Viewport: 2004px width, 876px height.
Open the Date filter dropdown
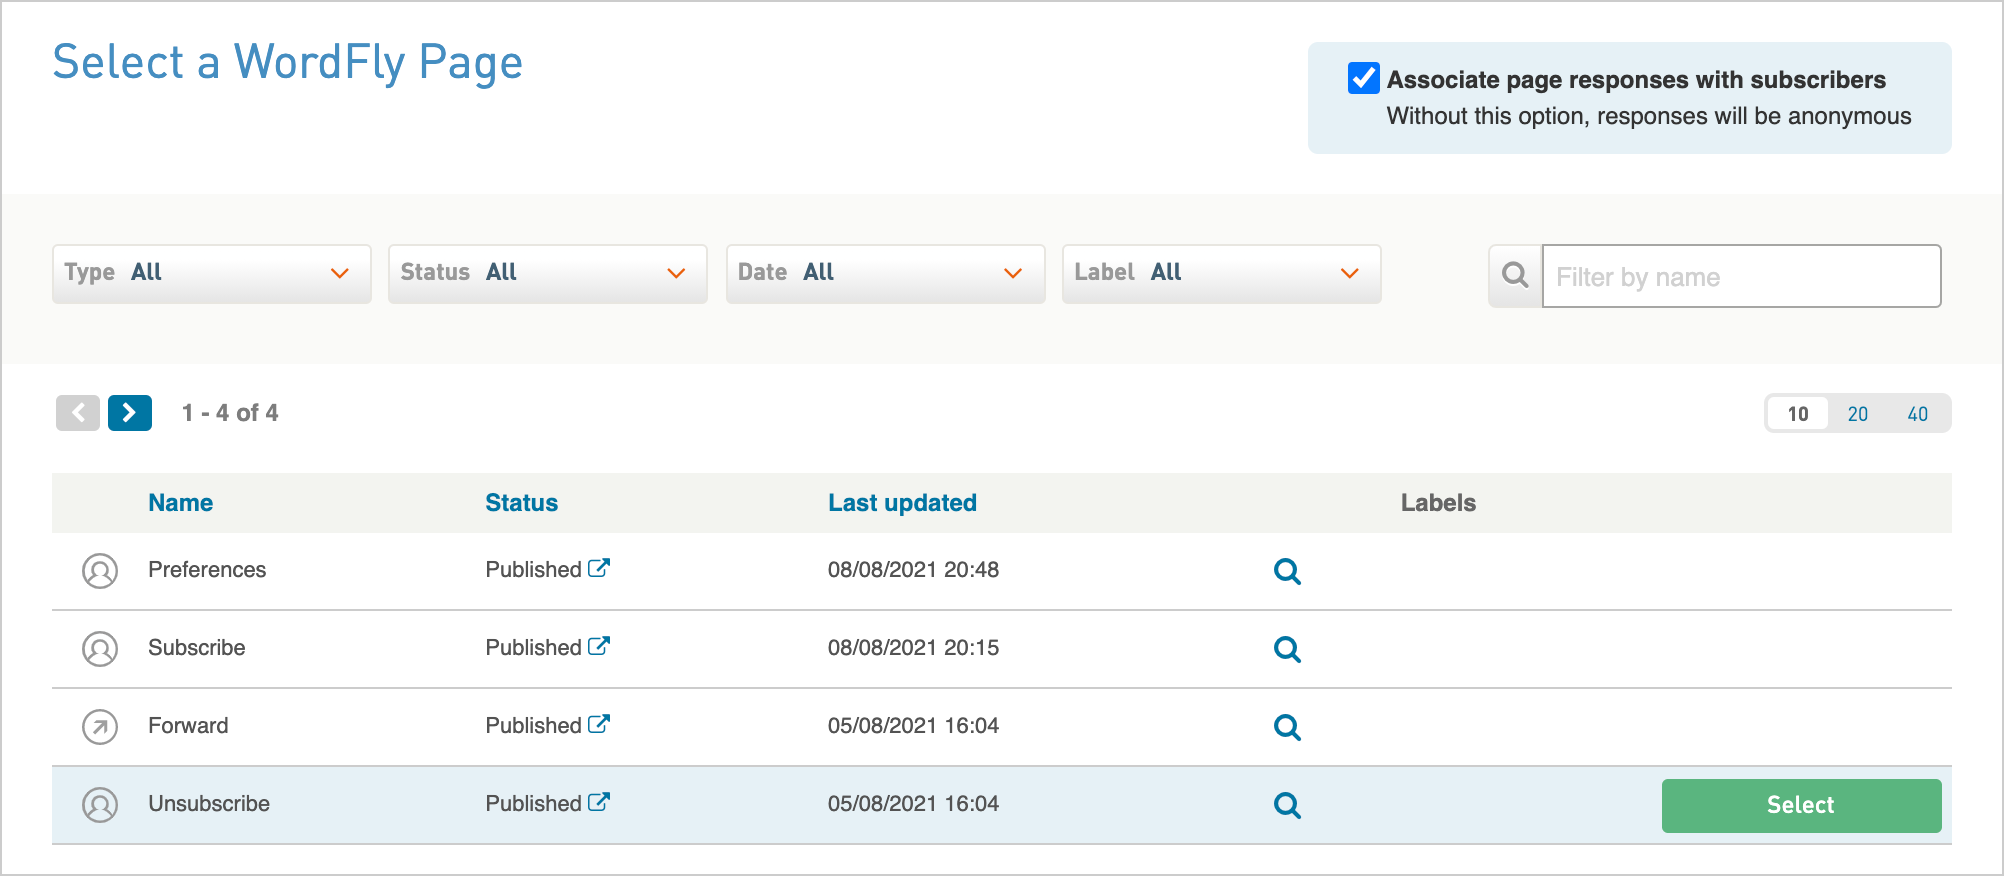(886, 273)
